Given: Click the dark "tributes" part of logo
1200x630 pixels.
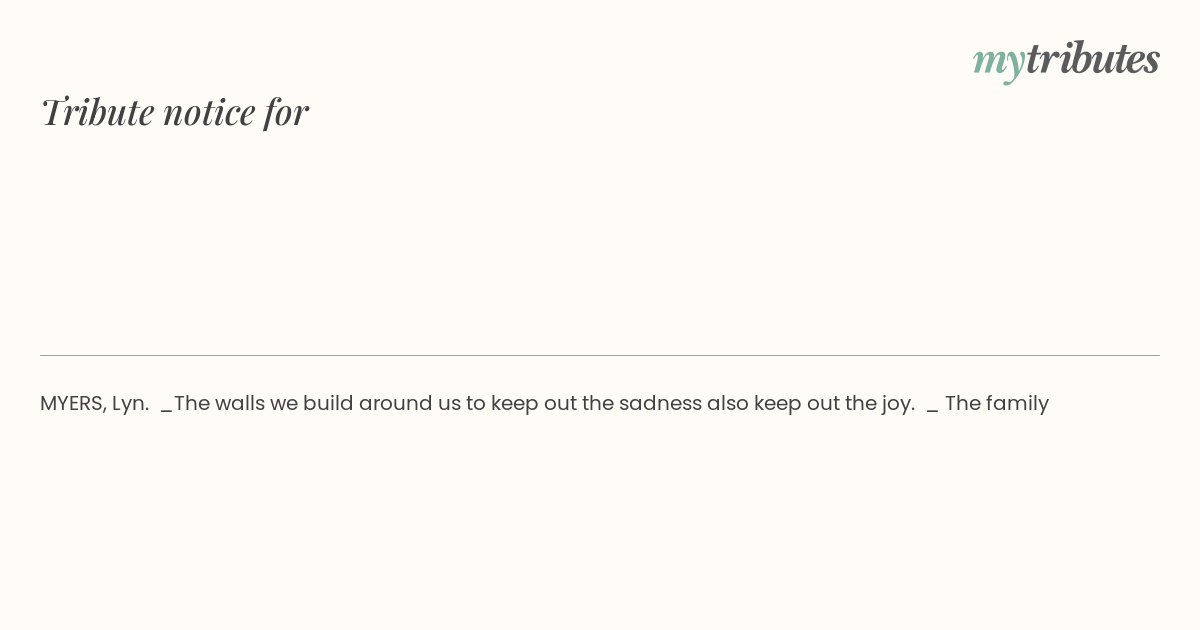Looking at the screenshot, I should (x=1092, y=59).
